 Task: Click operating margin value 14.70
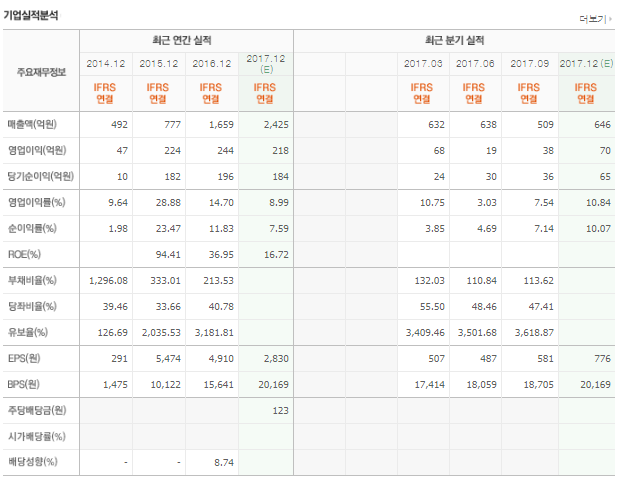(222, 203)
